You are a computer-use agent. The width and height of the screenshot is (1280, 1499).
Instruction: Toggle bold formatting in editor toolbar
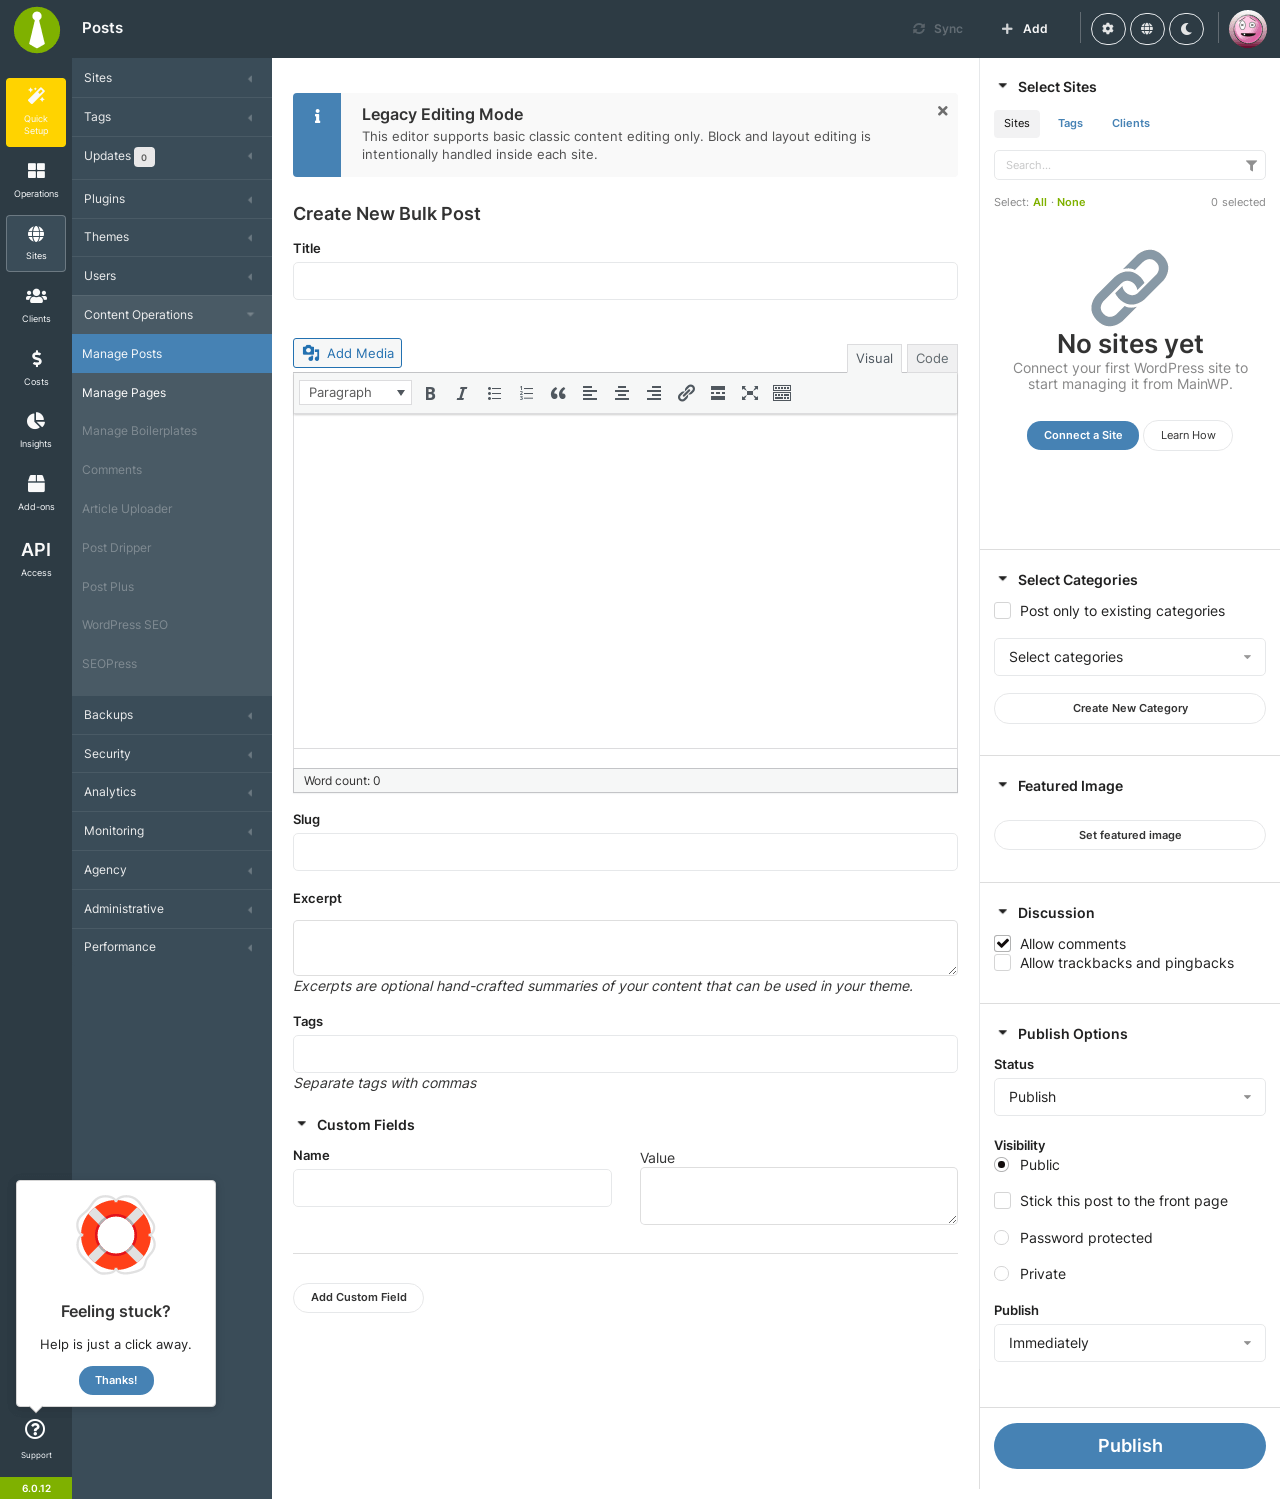(x=430, y=393)
